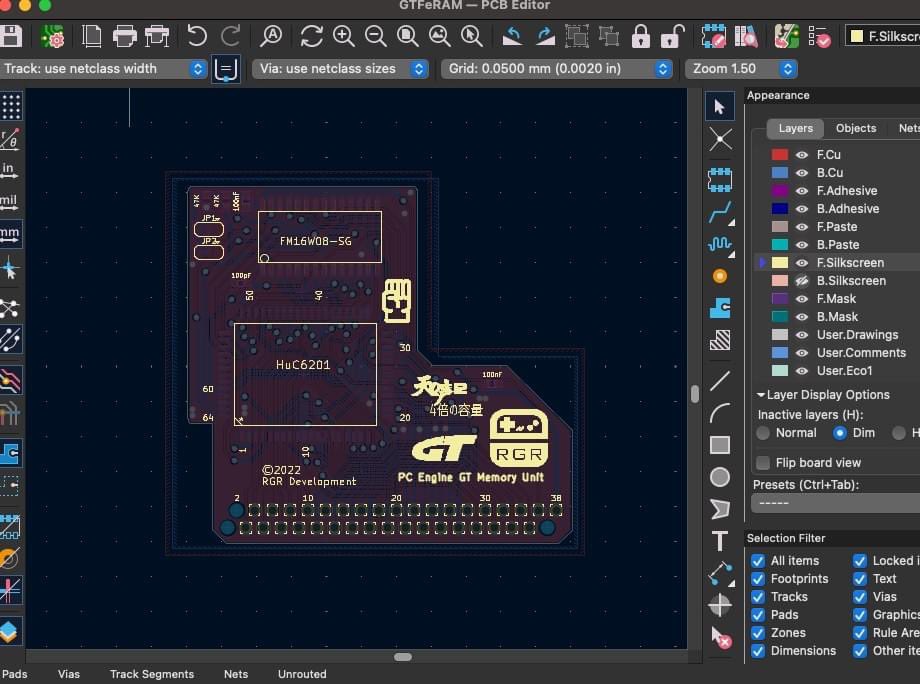The width and height of the screenshot is (920, 684).
Task: Toggle F.Cu layer visibility eye
Action: 801,155
